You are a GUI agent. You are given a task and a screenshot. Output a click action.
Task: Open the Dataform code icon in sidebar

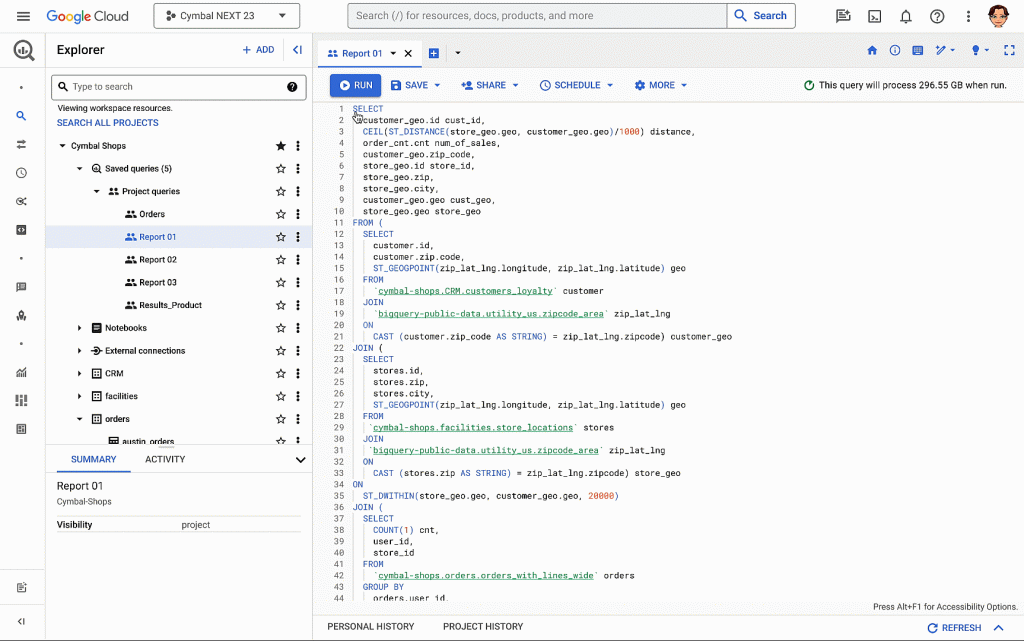(22, 230)
